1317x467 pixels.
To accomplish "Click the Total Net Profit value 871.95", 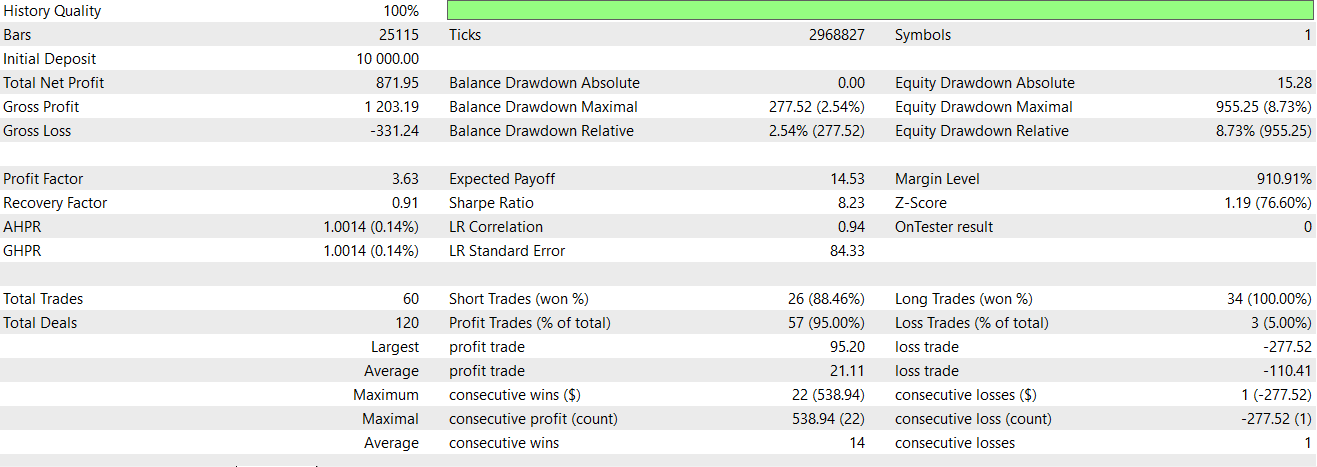I will click(x=395, y=83).
